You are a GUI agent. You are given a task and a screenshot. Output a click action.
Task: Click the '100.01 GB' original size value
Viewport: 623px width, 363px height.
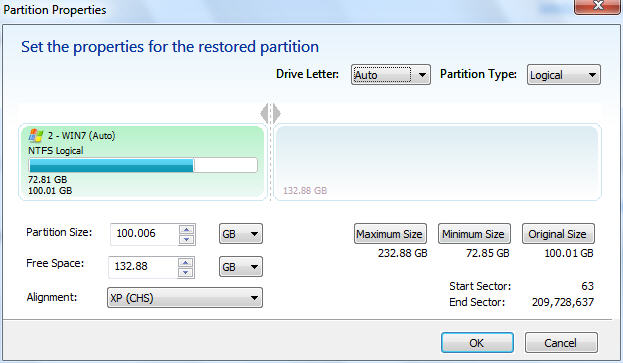pos(569,253)
